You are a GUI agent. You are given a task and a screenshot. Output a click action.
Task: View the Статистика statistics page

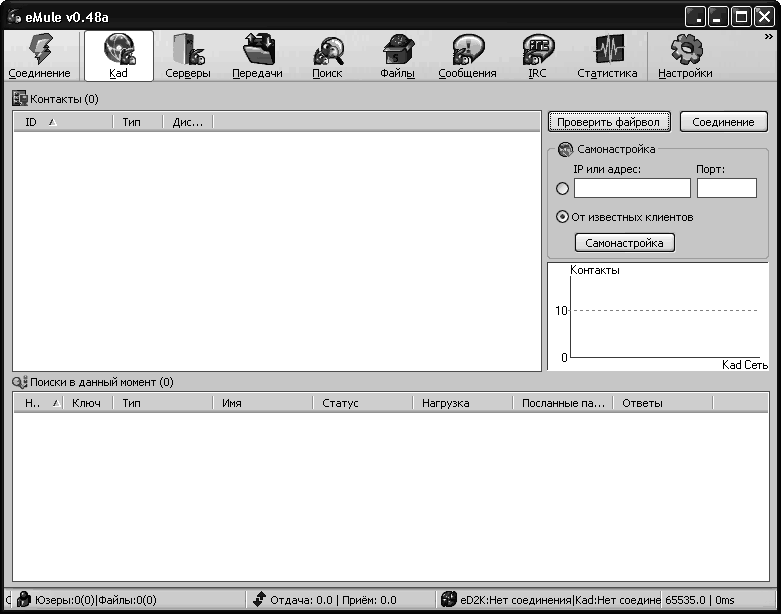(607, 56)
